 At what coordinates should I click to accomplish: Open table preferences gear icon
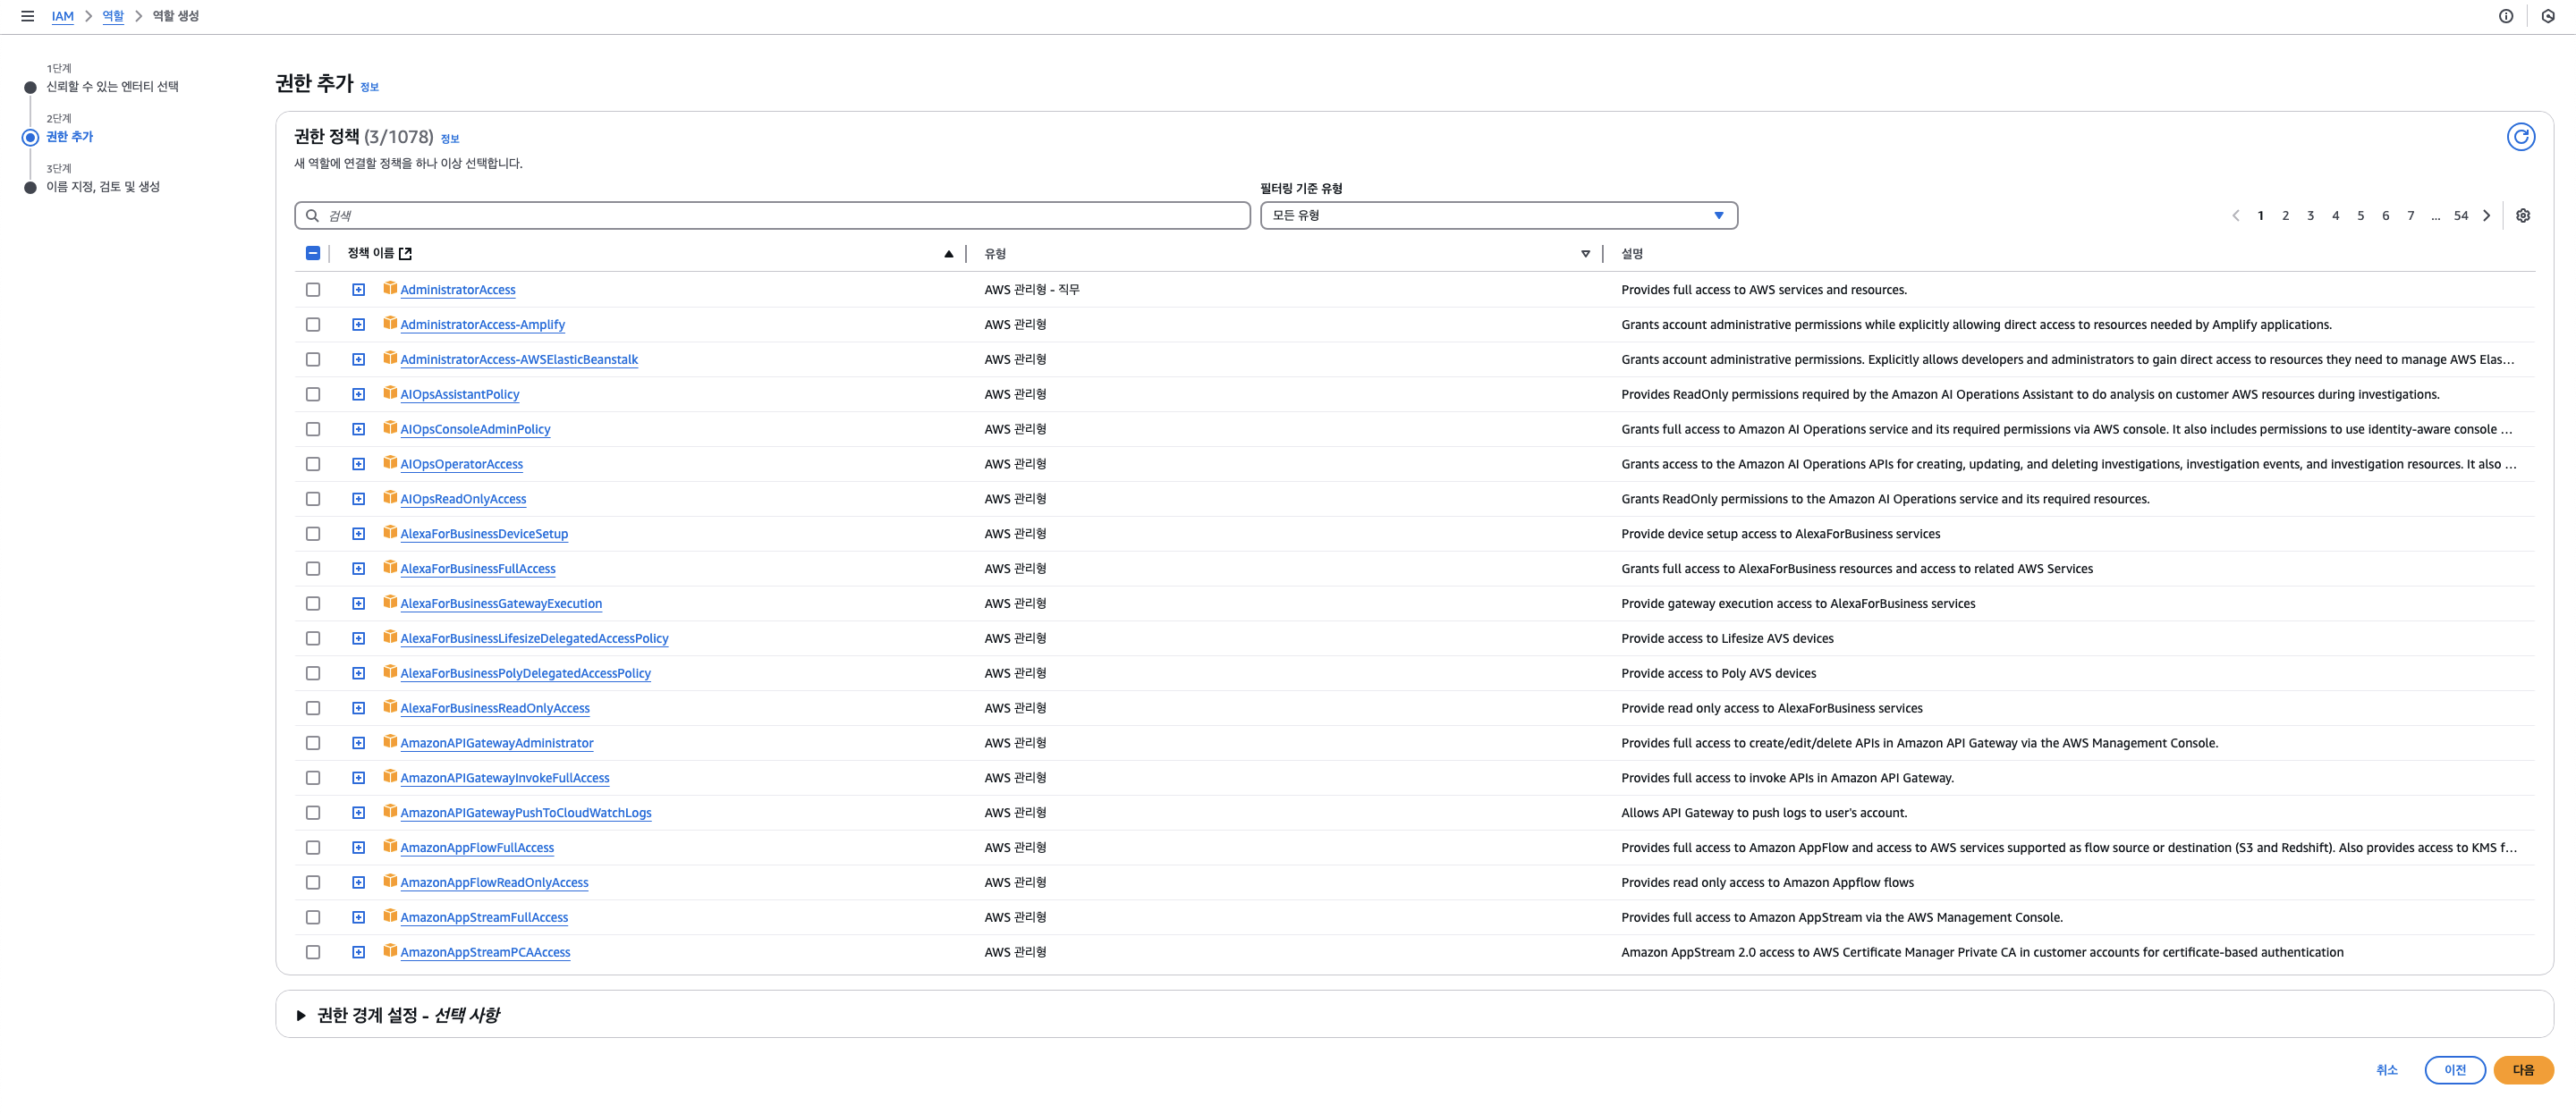pos(2522,216)
